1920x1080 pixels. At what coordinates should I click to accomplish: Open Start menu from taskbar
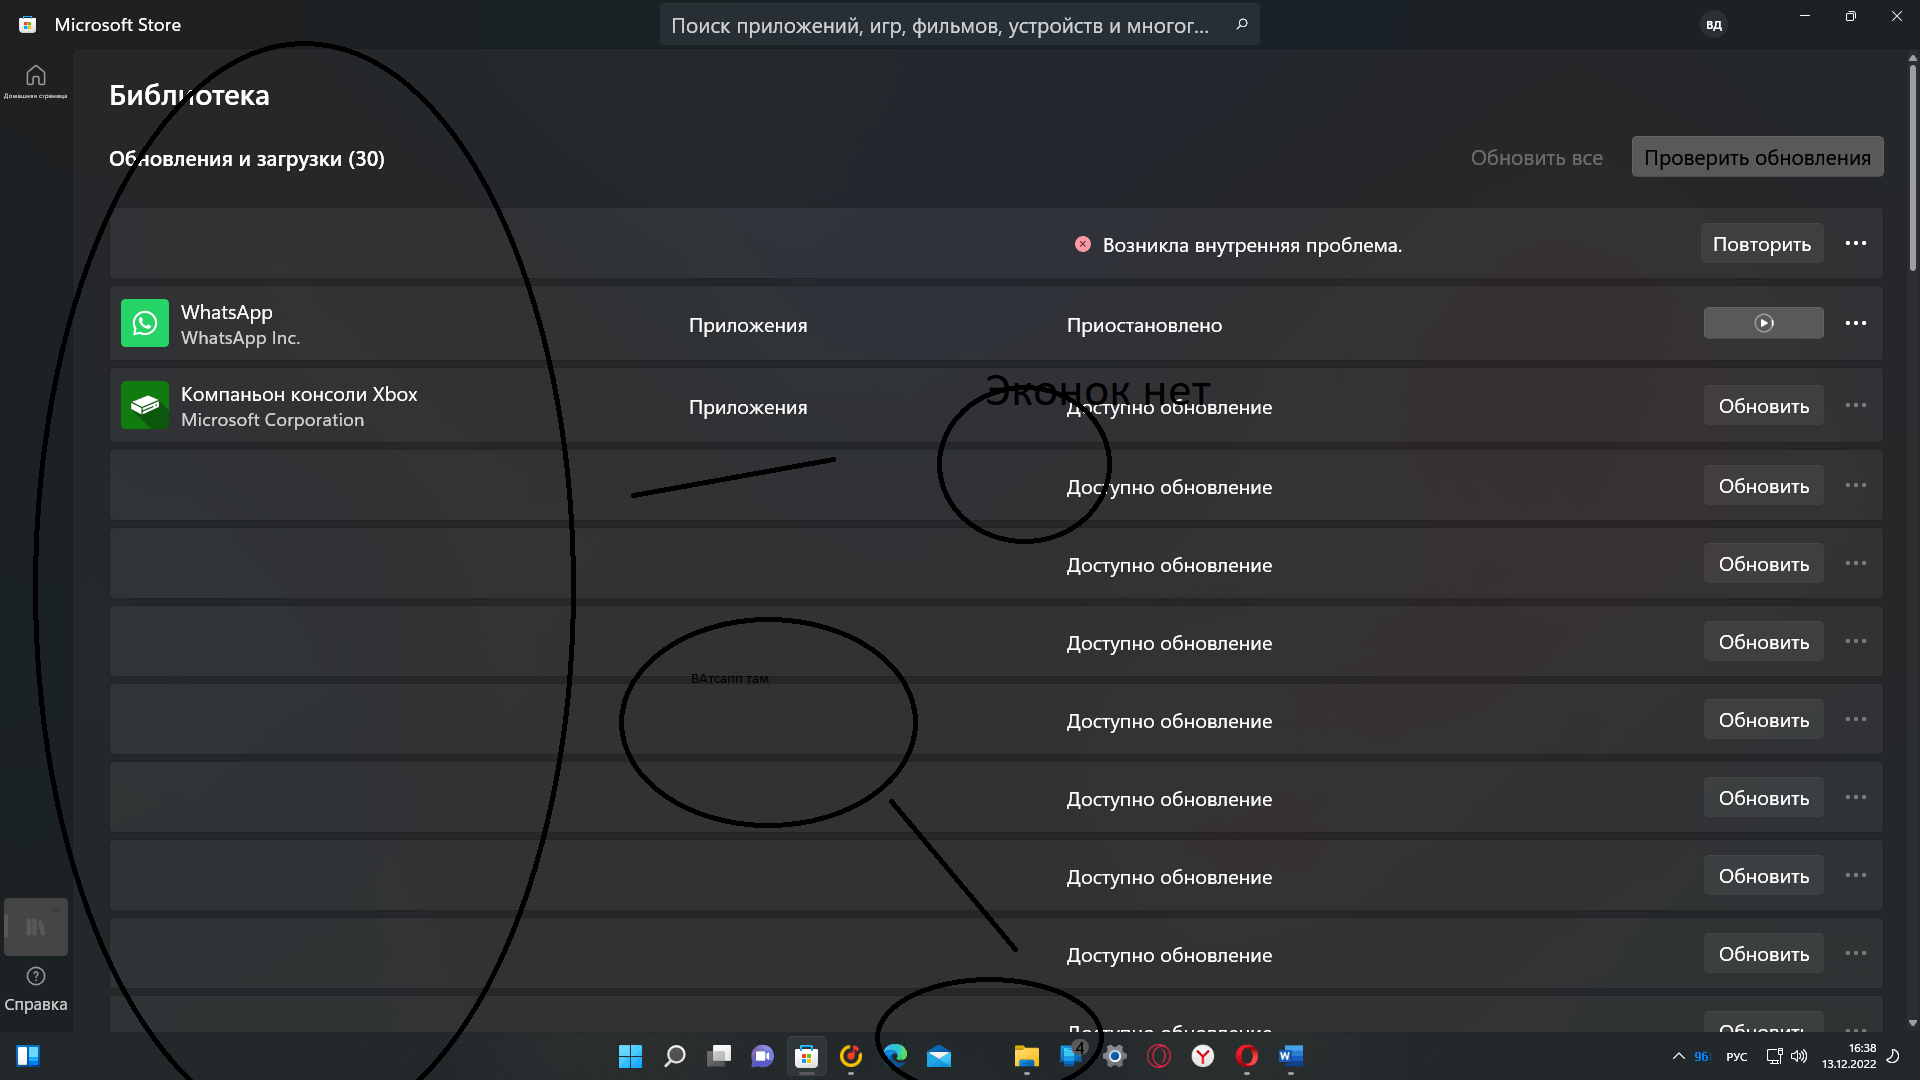click(x=629, y=1055)
